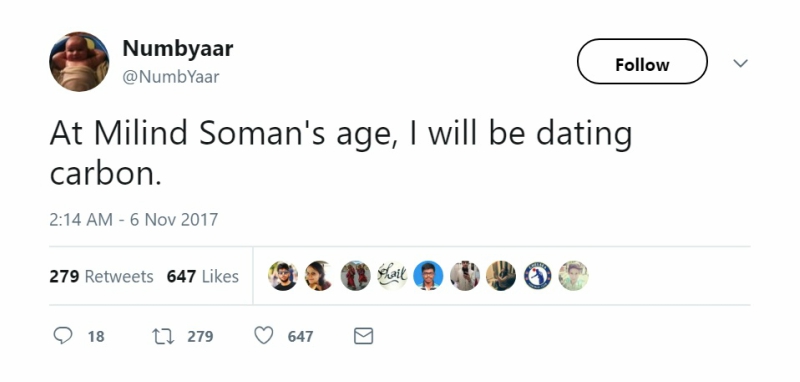Screen dimensions: 800x382
Task: Click the reply speech bubble icon
Action: point(63,336)
